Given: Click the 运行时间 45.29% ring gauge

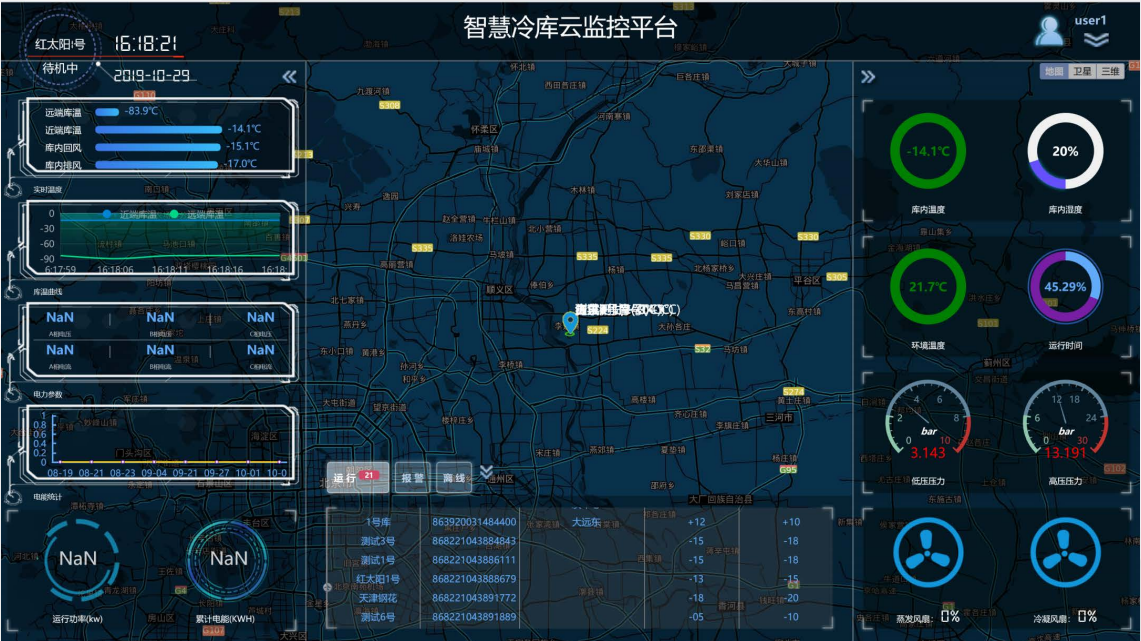Looking at the screenshot, I should pyautogui.click(x=1065, y=287).
